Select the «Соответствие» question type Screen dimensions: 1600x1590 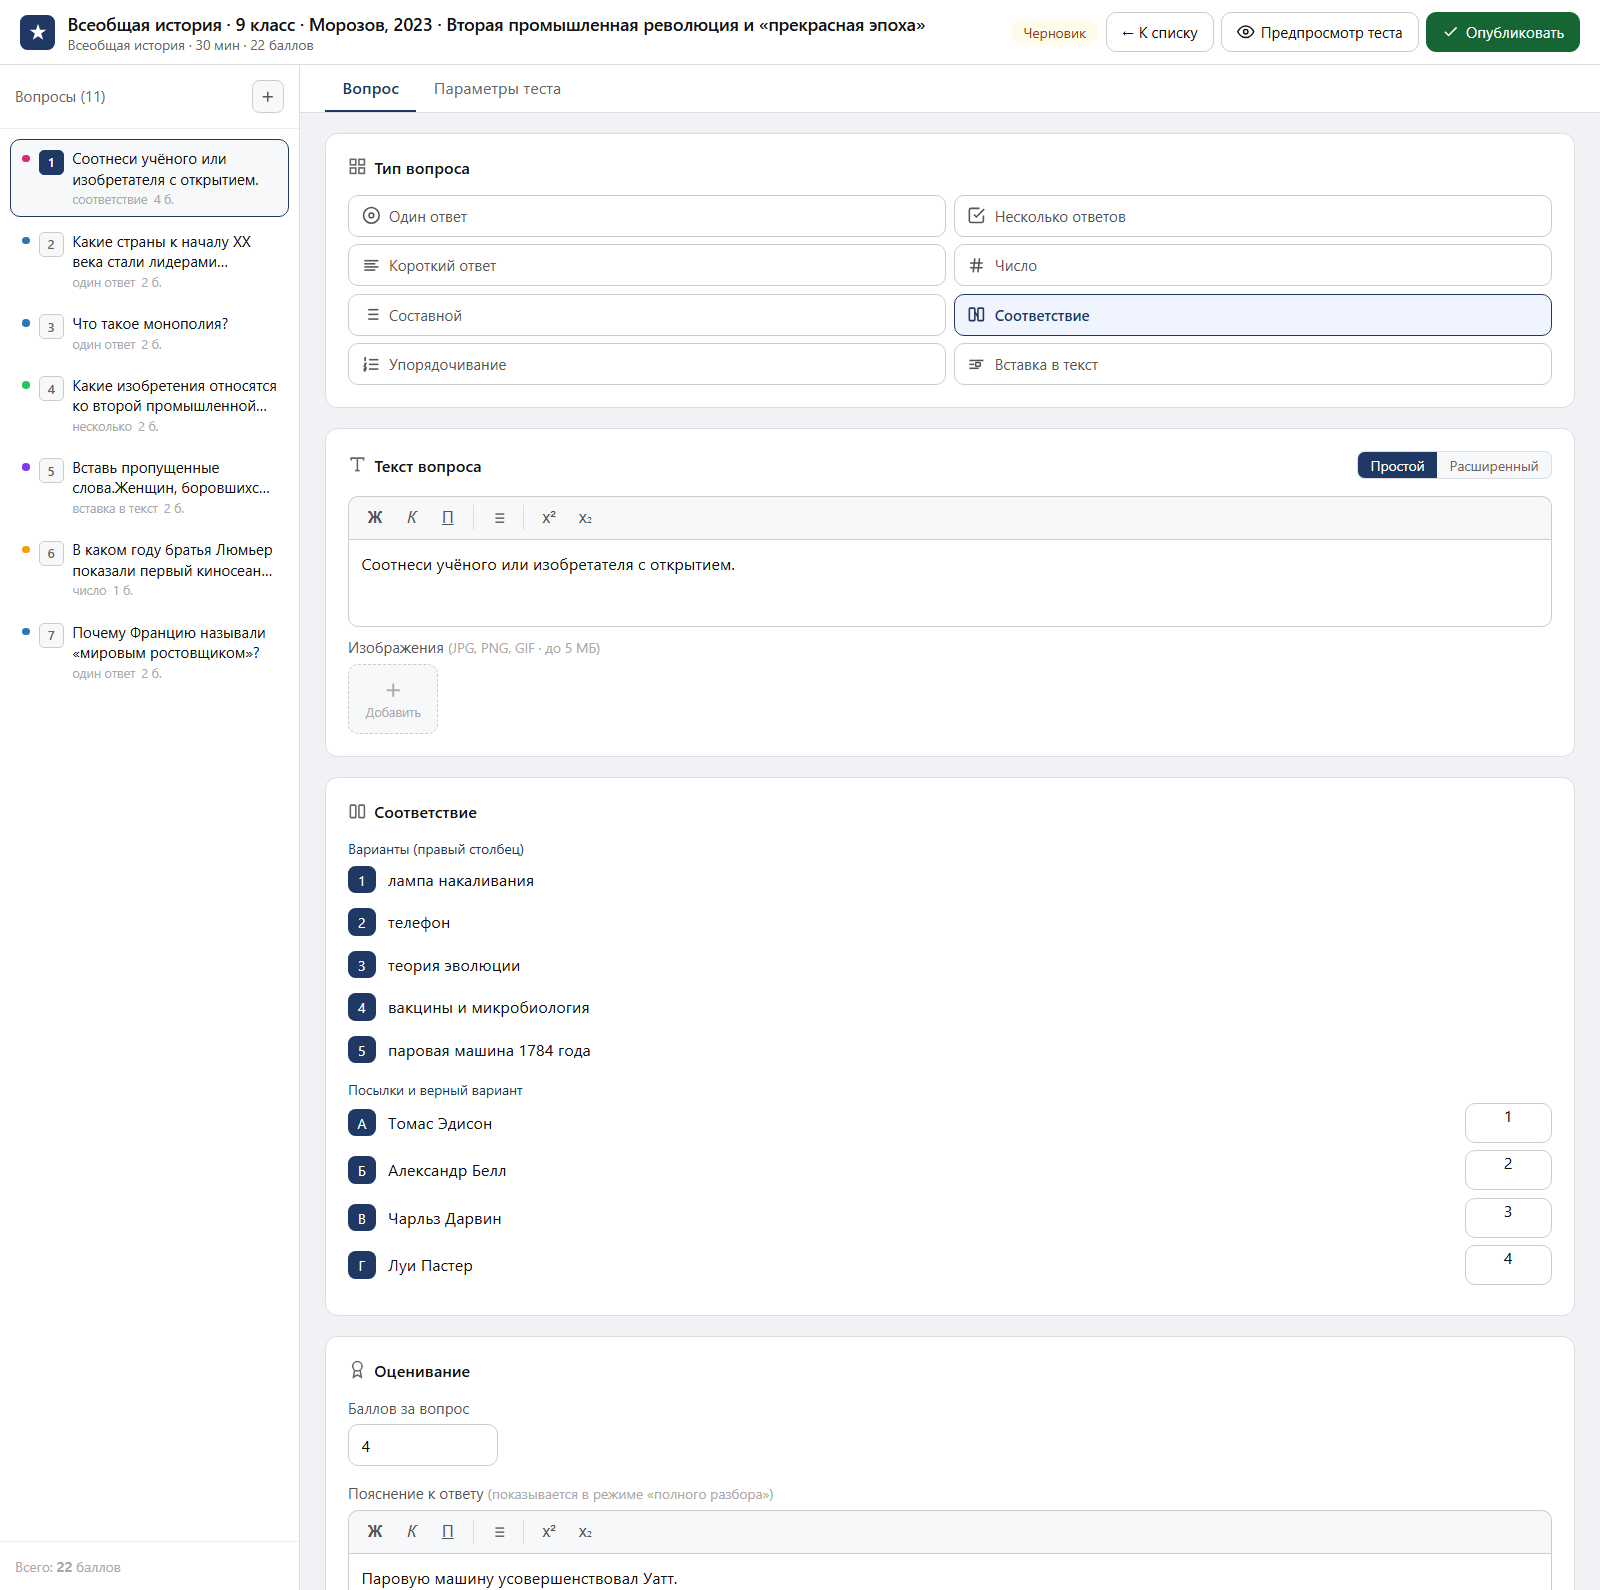[1253, 315]
